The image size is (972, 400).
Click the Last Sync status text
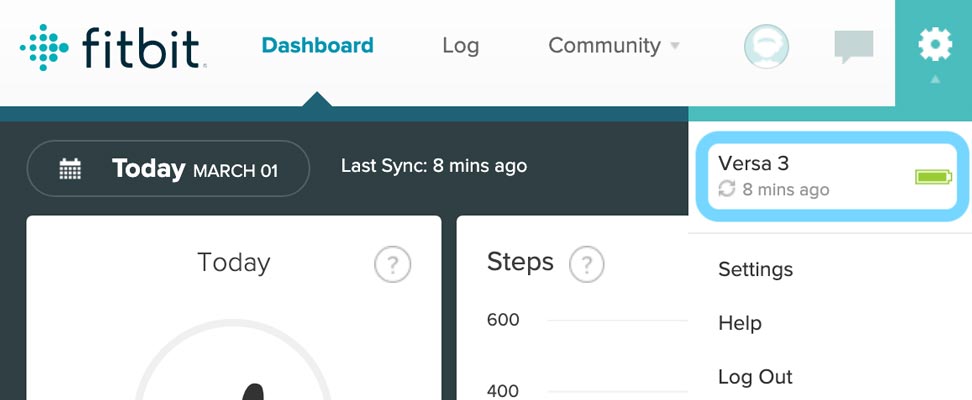click(x=434, y=166)
